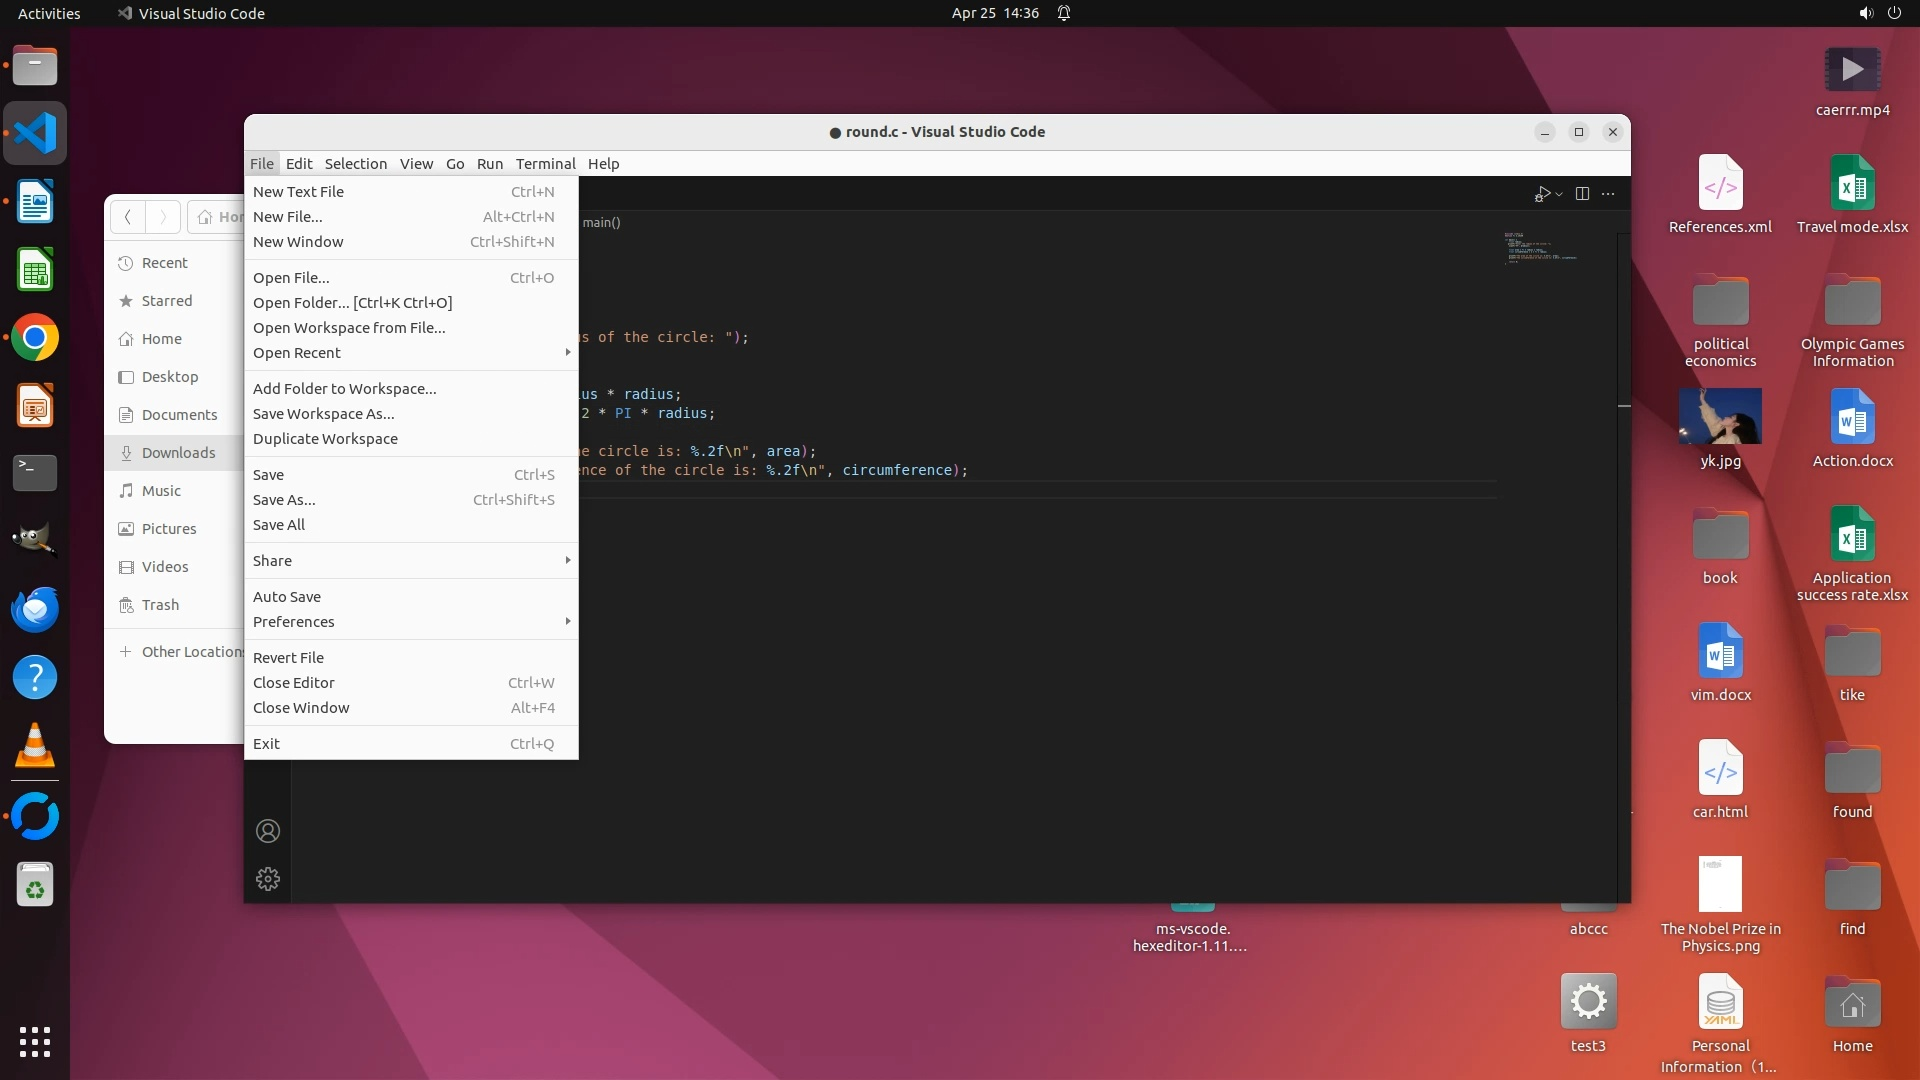The height and width of the screenshot is (1080, 1920).
Task: Click the Split Editor Right icon
Action: click(x=1582, y=194)
